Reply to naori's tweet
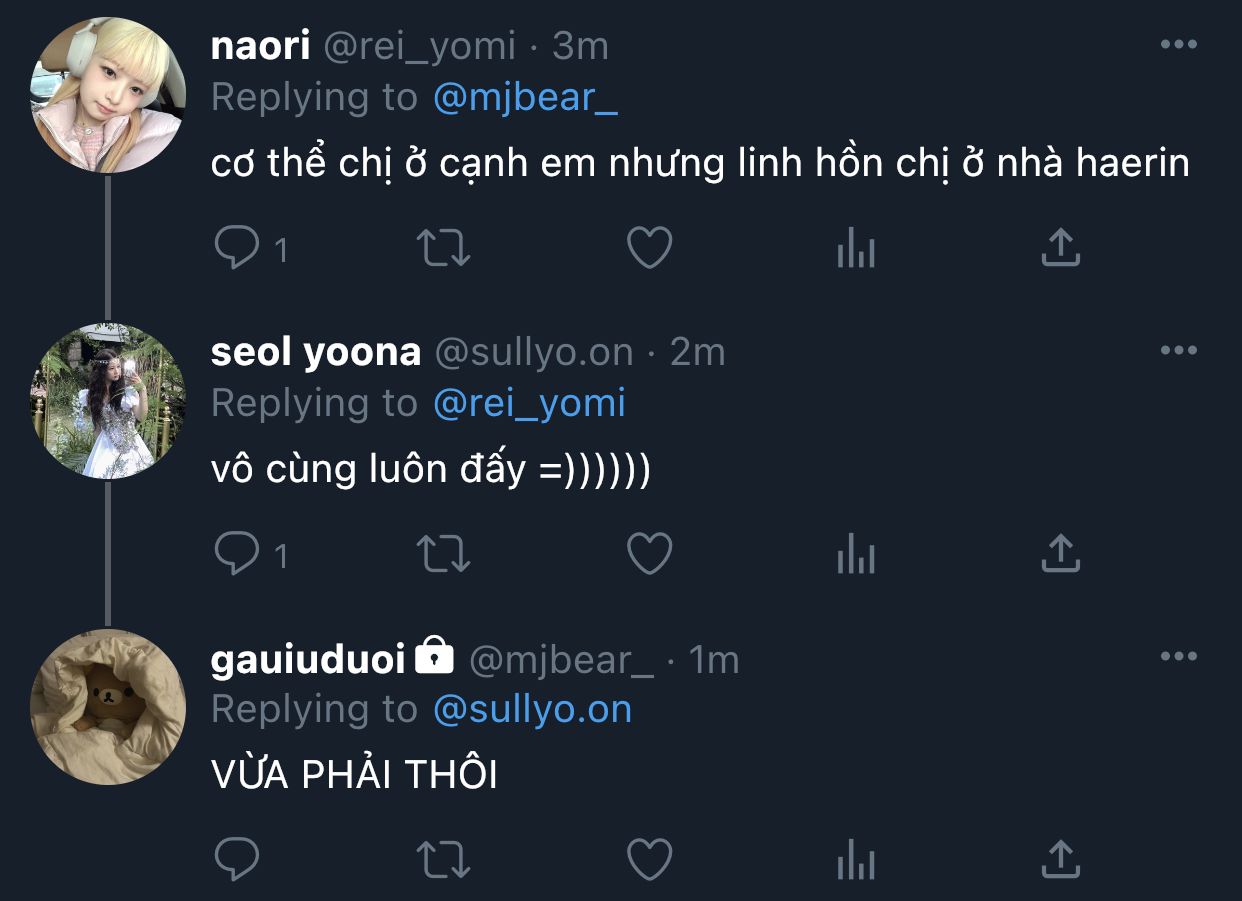Screen dimensions: 1242x901 (x=237, y=248)
